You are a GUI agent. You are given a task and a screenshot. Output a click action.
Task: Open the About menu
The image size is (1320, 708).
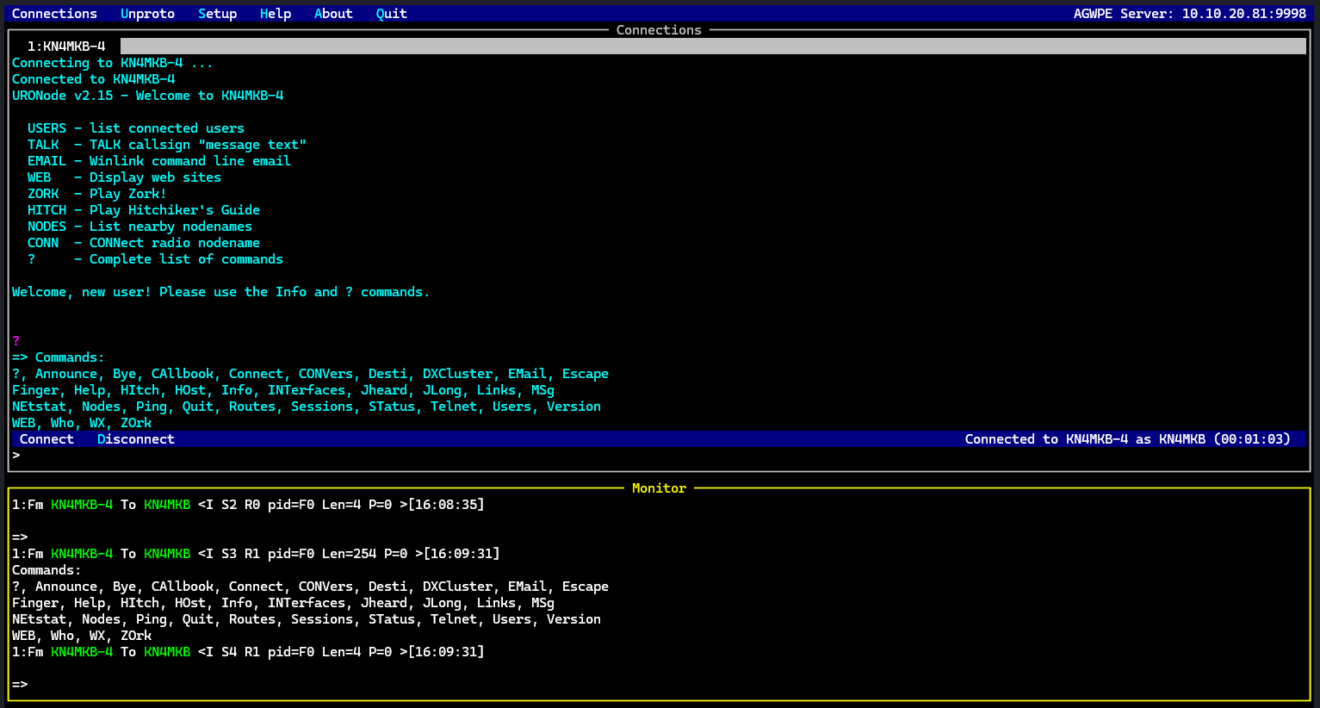point(333,13)
